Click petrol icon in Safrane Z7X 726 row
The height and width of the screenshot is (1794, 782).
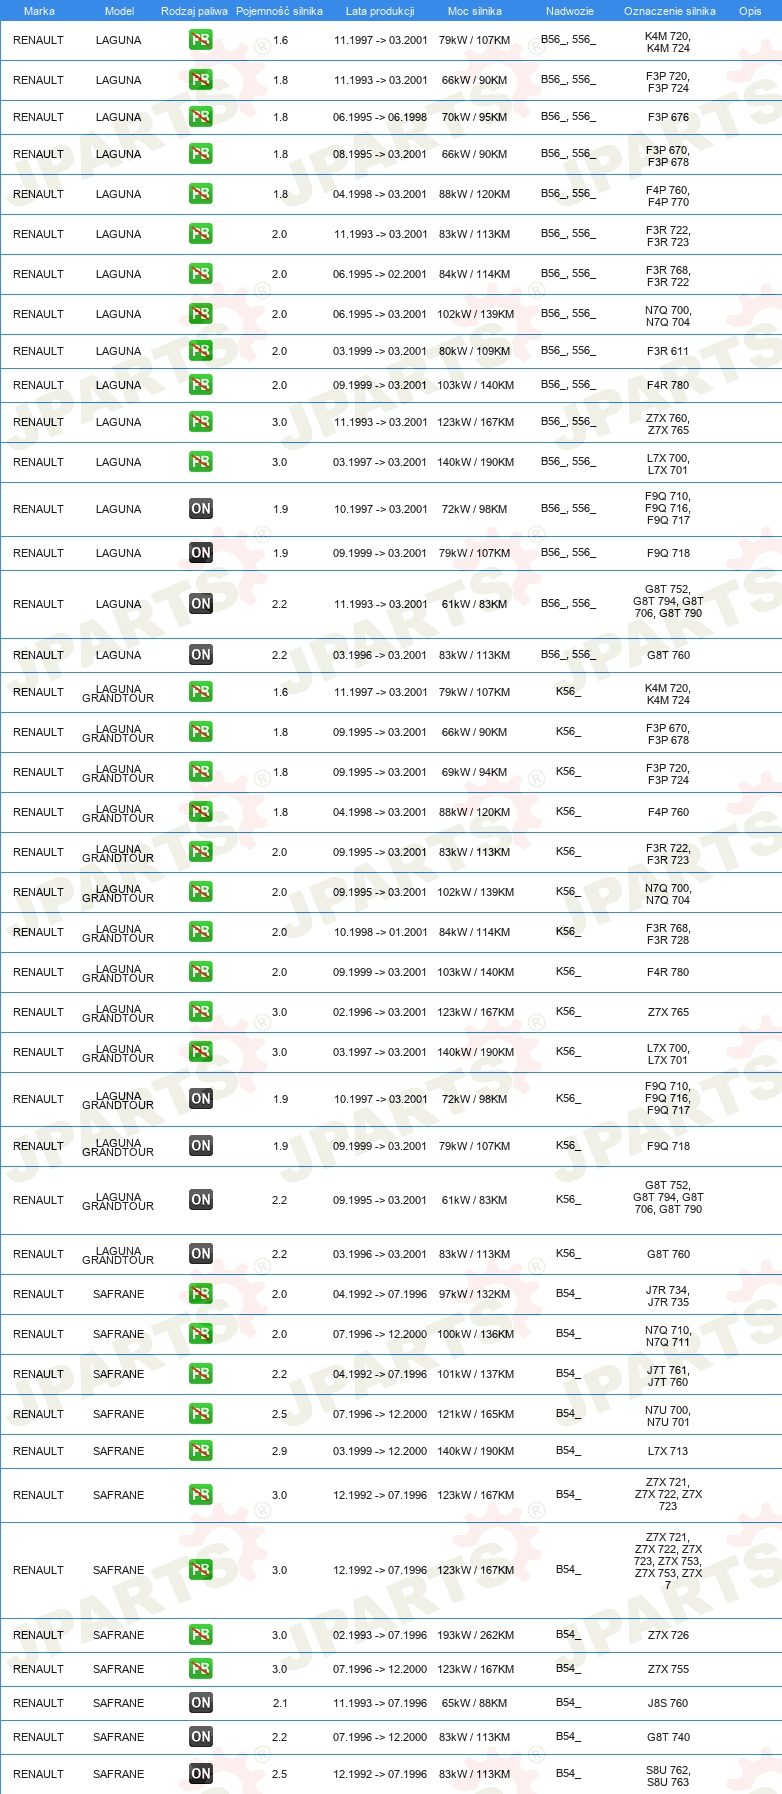[201, 1635]
